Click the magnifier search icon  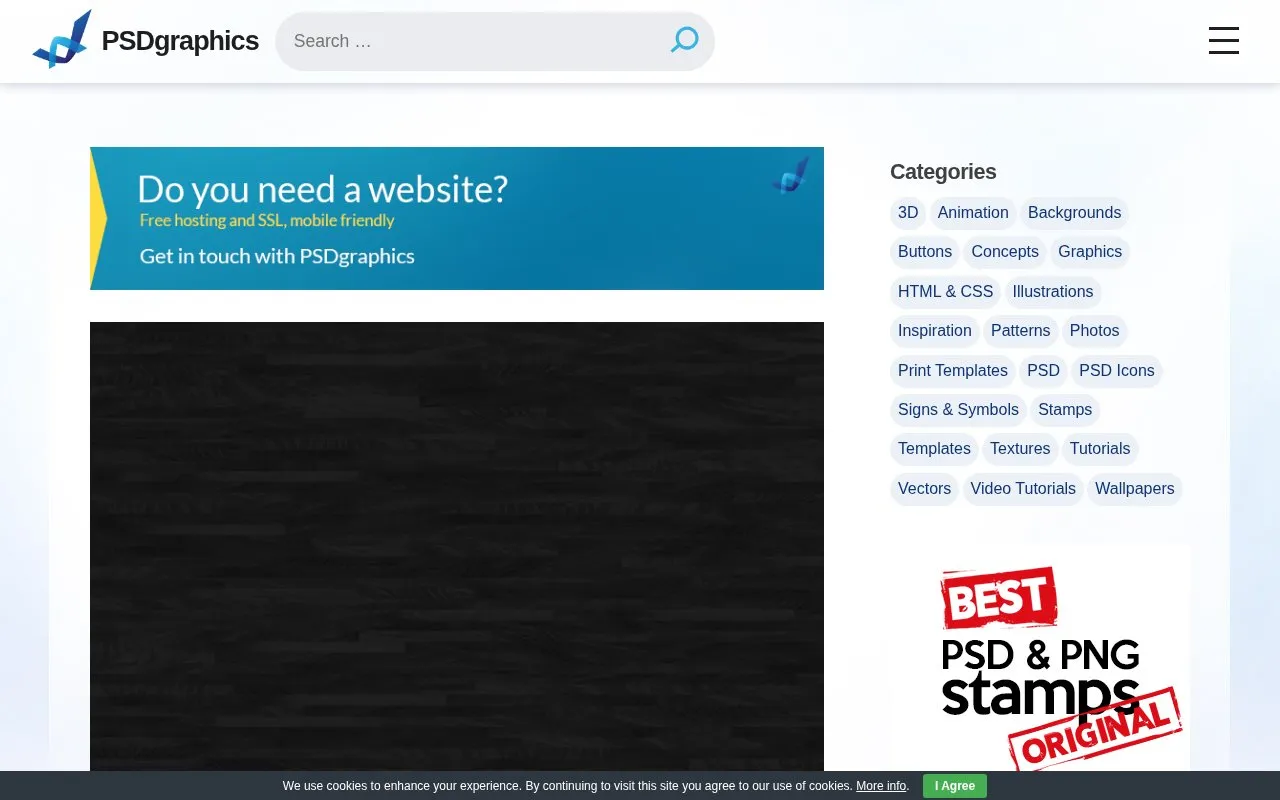click(684, 40)
